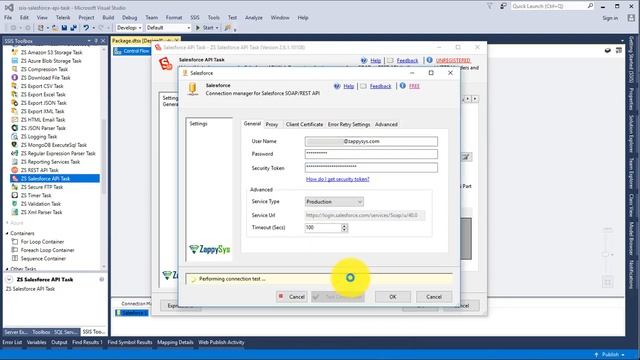Viewport: 640px width, 360px height.
Task: Click the UNREGISTERED link
Action: click(453, 60)
